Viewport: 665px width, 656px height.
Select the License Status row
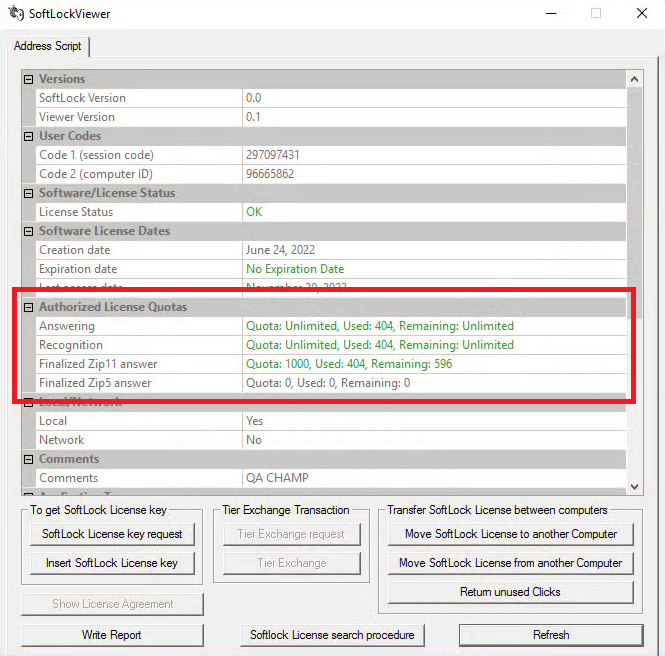point(331,212)
